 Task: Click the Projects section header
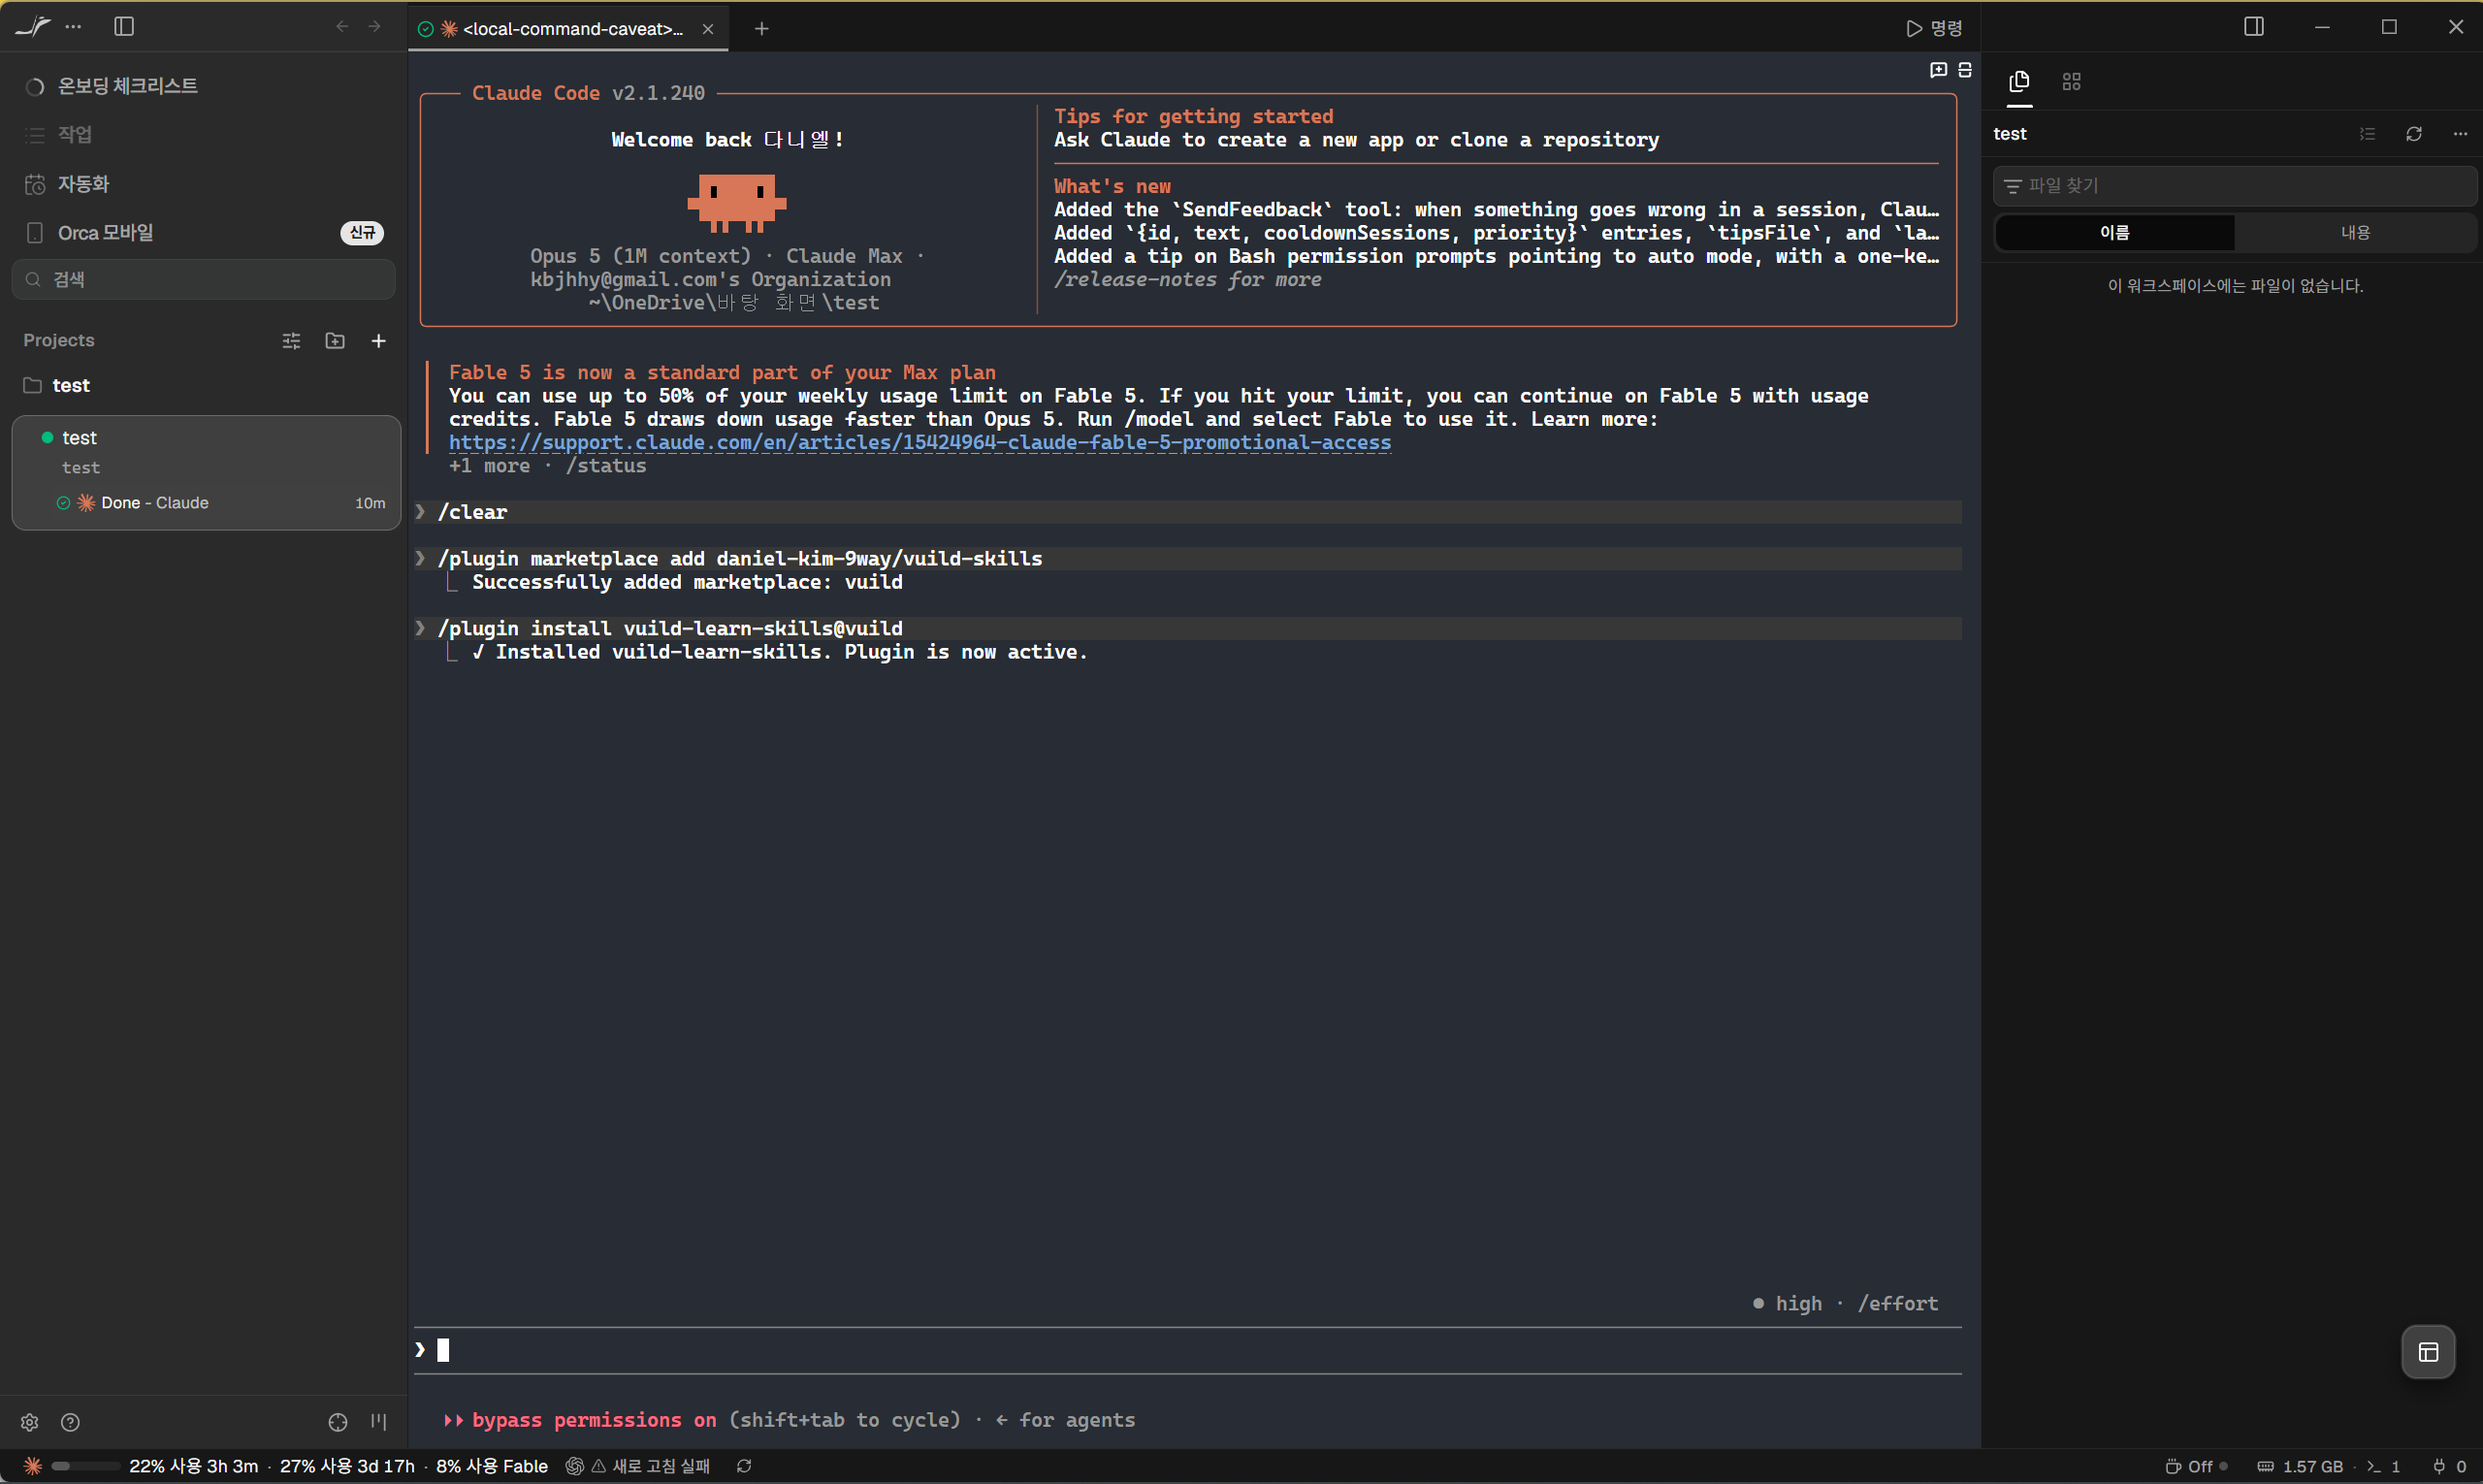[59, 341]
